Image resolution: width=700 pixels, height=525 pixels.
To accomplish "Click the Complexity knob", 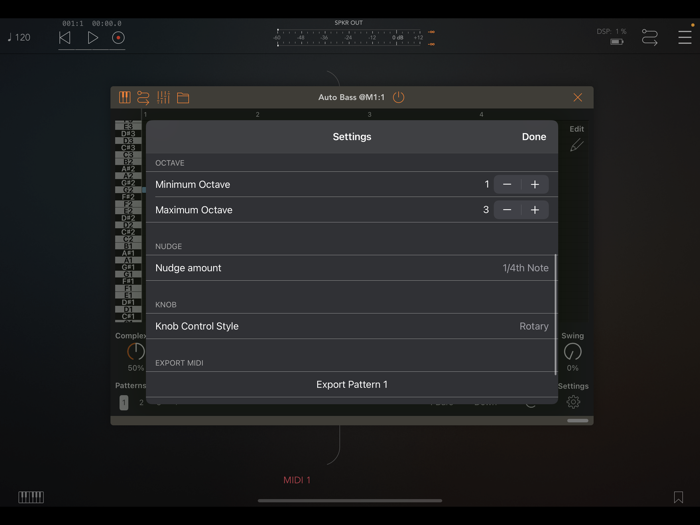I will coord(136,352).
